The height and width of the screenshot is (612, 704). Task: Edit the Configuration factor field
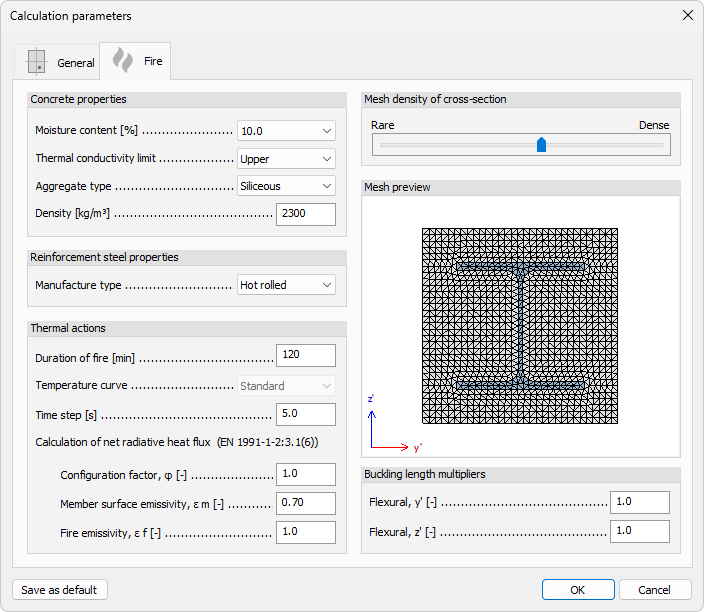pos(306,474)
